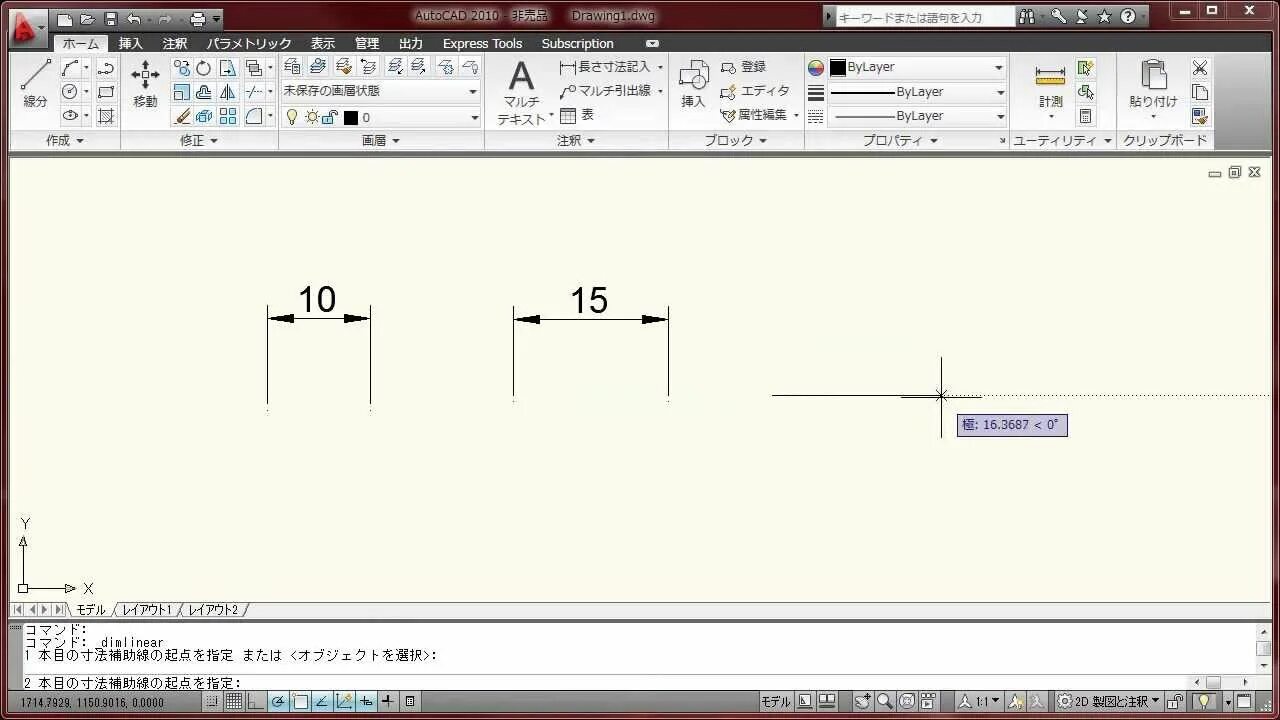Image resolution: width=1280 pixels, height=720 pixels.
Task: Switch to the レイアウト1 tab
Action: point(148,609)
